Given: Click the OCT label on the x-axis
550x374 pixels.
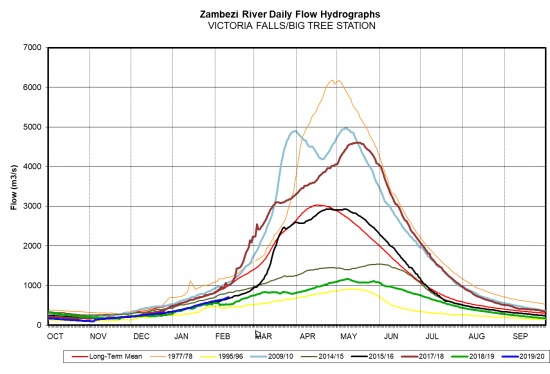Looking at the screenshot, I should pyautogui.click(x=55, y=336).
